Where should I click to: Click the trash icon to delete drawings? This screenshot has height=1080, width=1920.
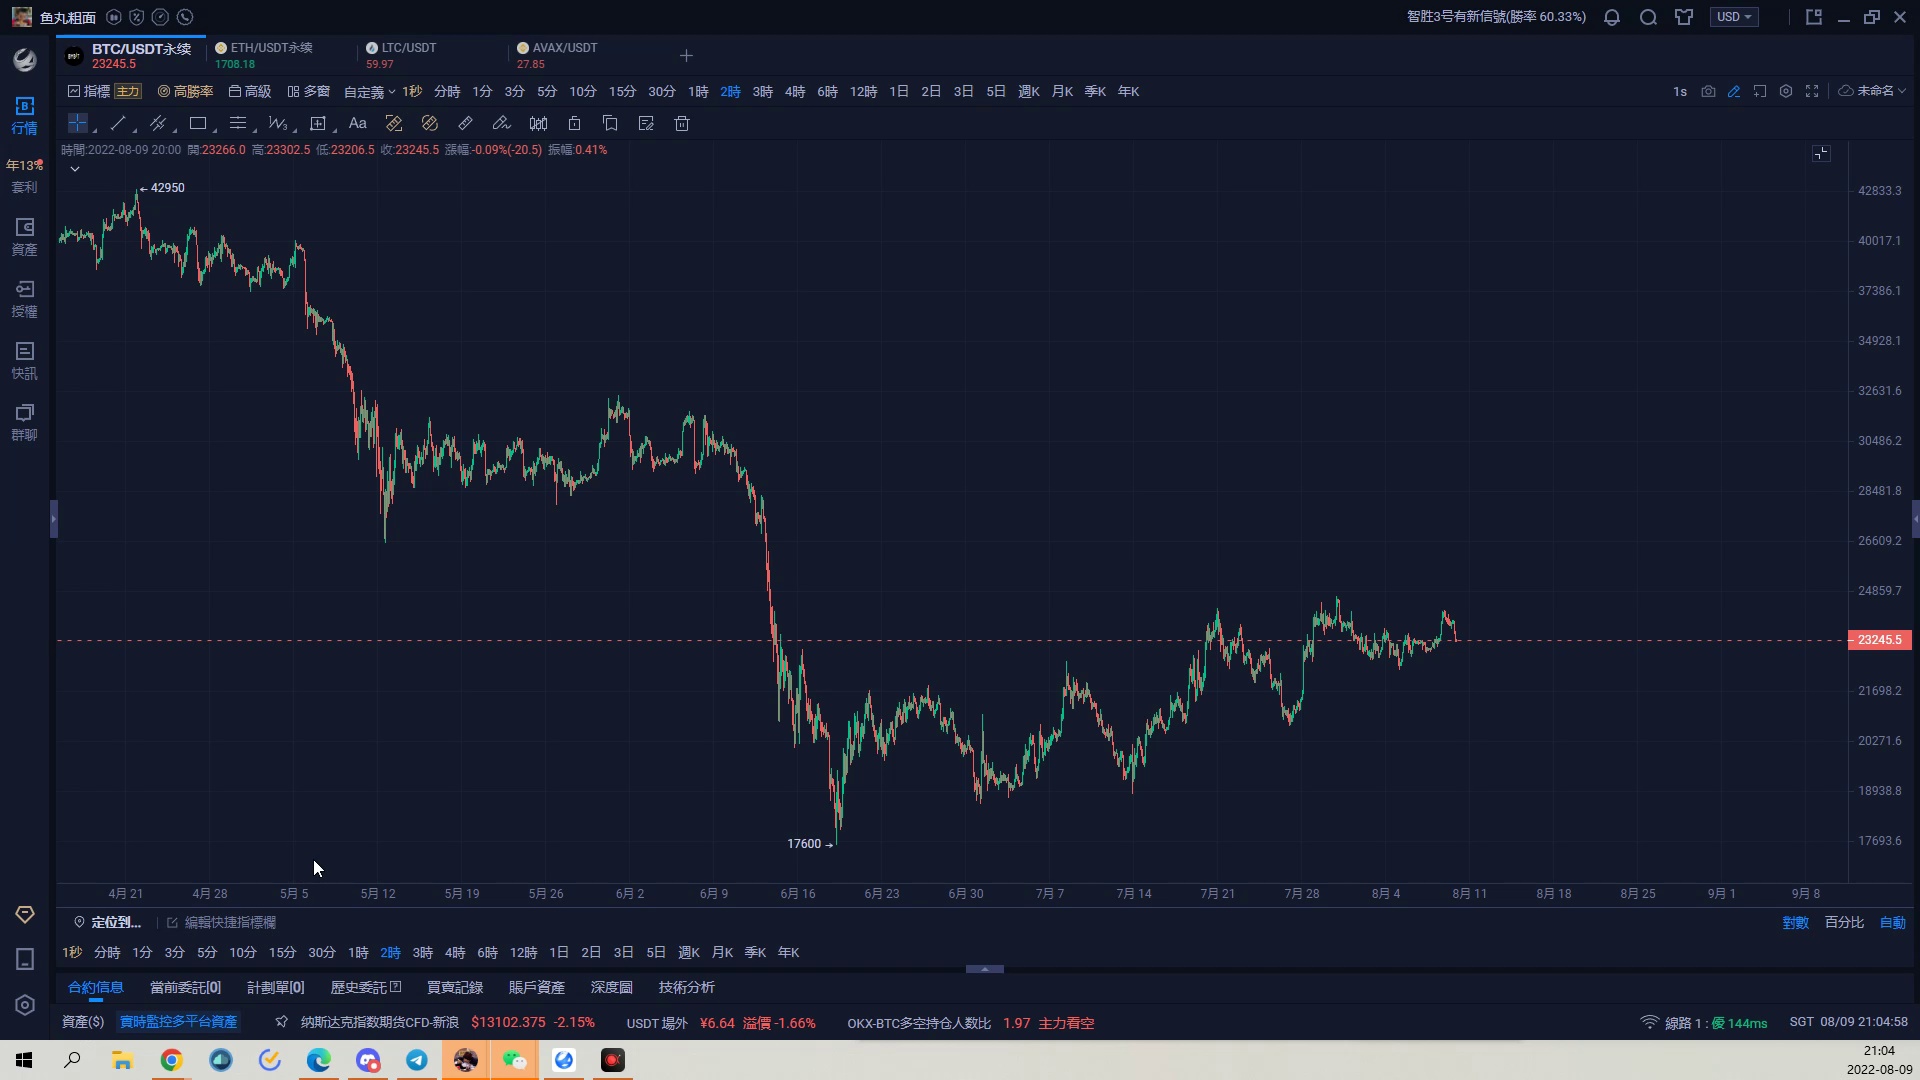(x=682, y=124)
